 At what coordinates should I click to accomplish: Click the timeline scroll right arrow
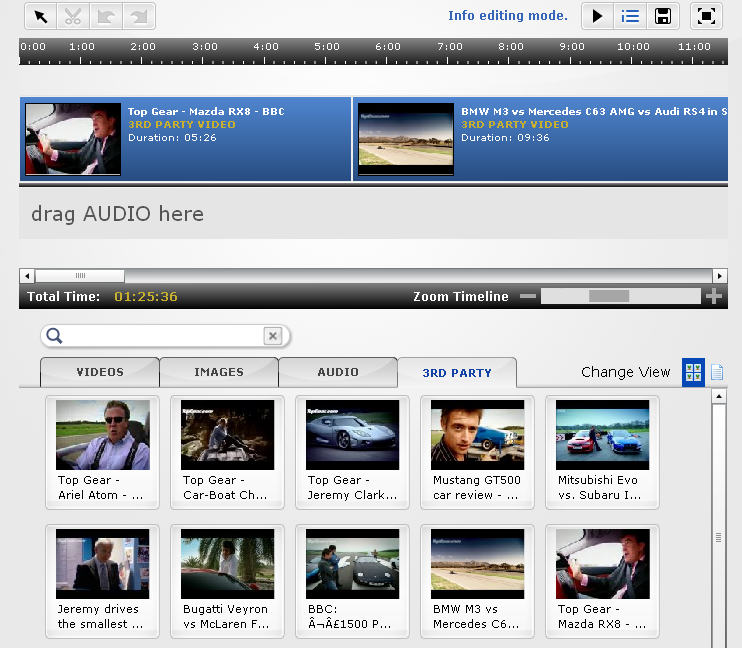pyautogui.click(x=720, y=275)
